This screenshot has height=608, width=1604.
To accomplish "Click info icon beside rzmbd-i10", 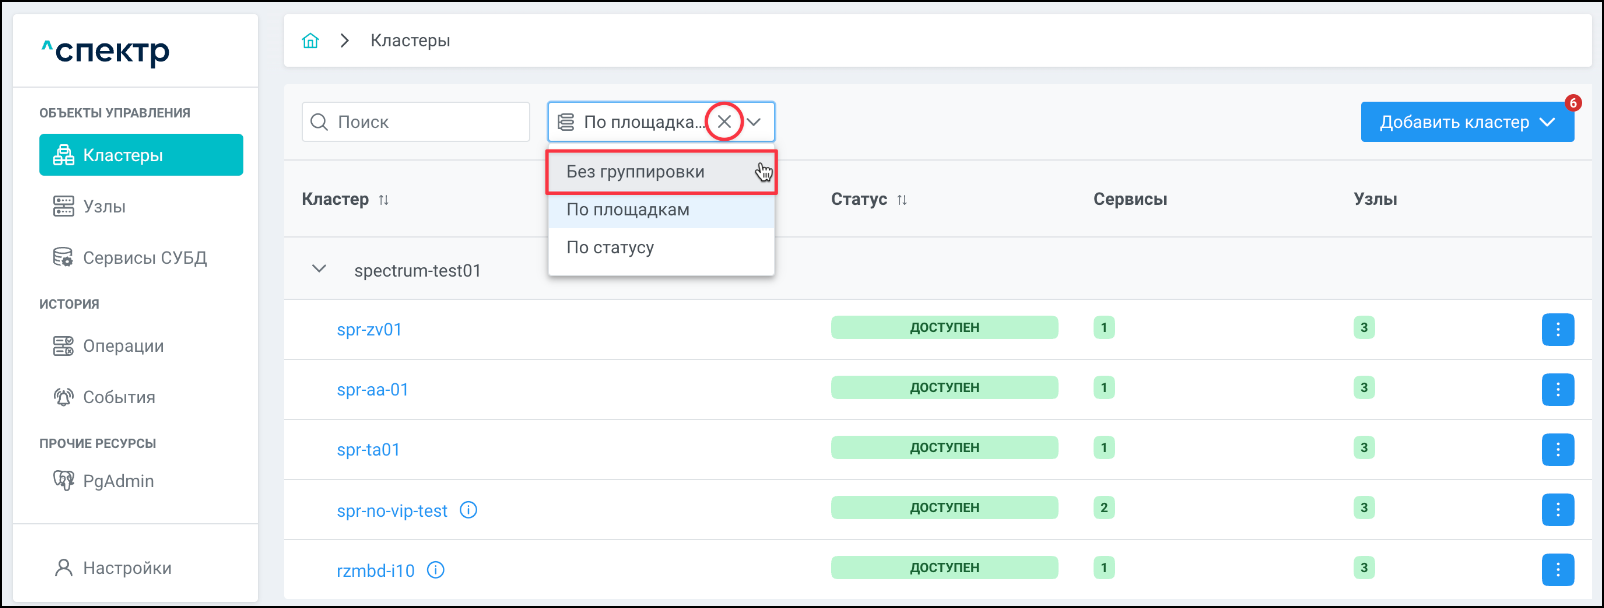I will pos(435,570).
